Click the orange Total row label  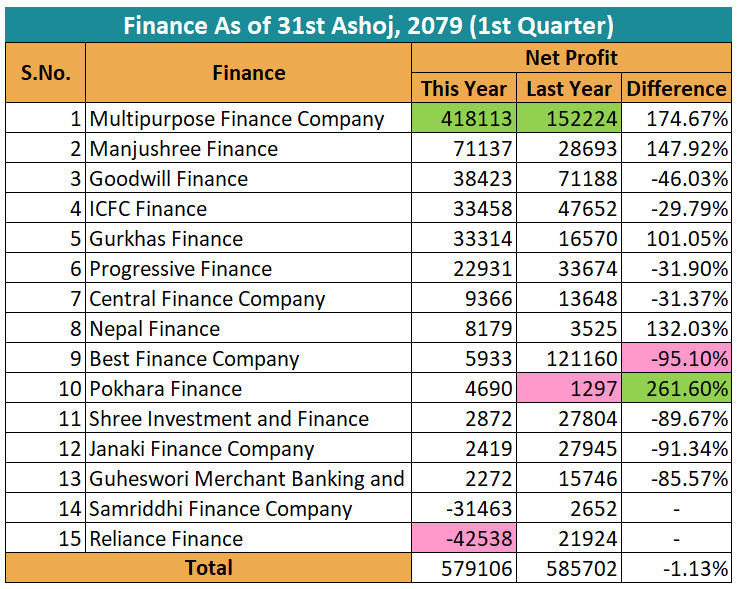pyautogui.click(x=208, y=568)
